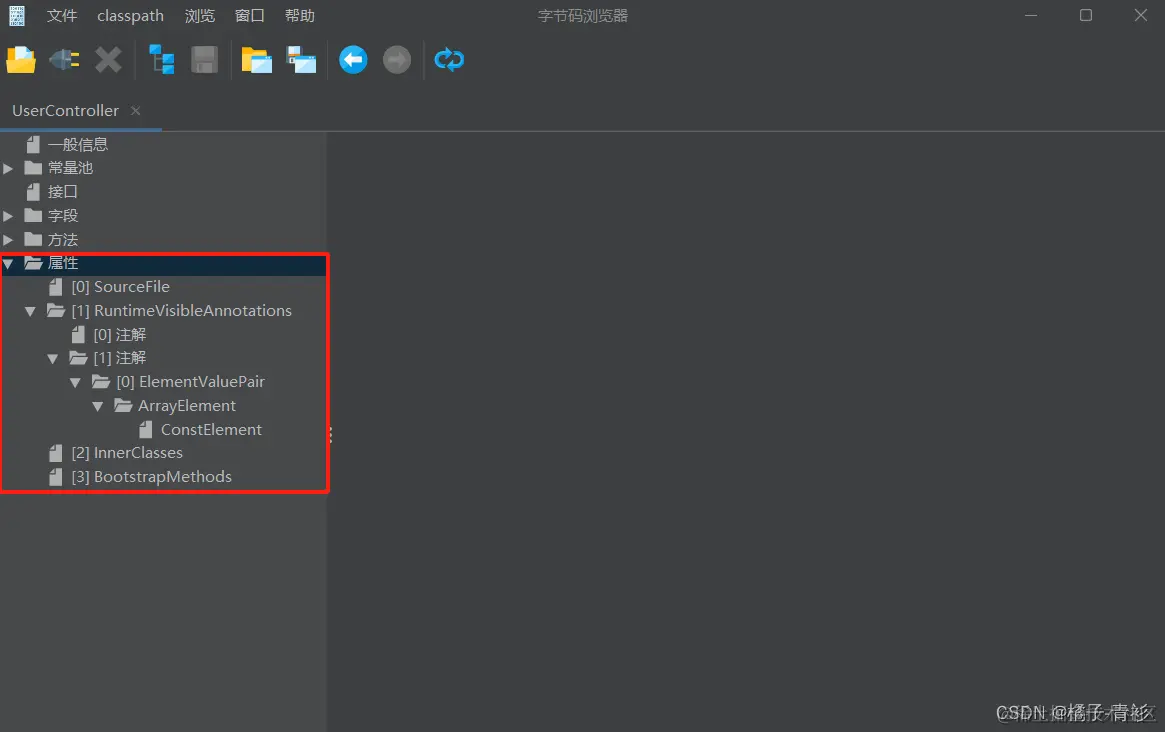Open the 文件 menu
1165x732 pixels.
[62, 16]
